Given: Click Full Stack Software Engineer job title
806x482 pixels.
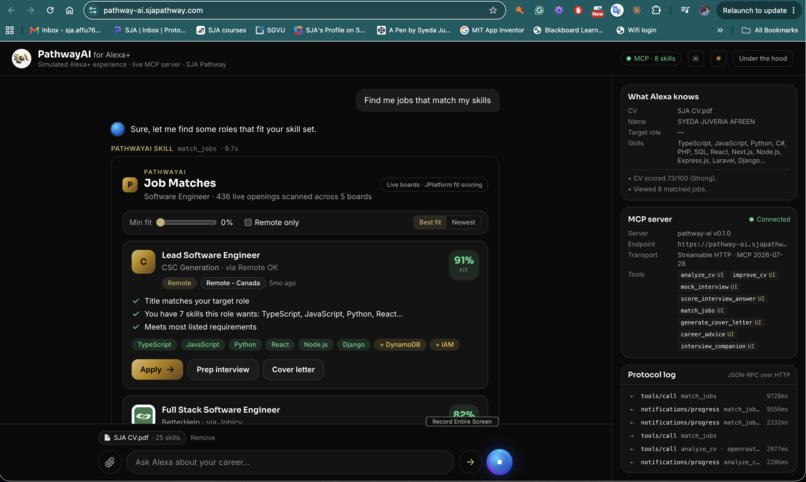Looking at the screenshot, I should [221, 410].
